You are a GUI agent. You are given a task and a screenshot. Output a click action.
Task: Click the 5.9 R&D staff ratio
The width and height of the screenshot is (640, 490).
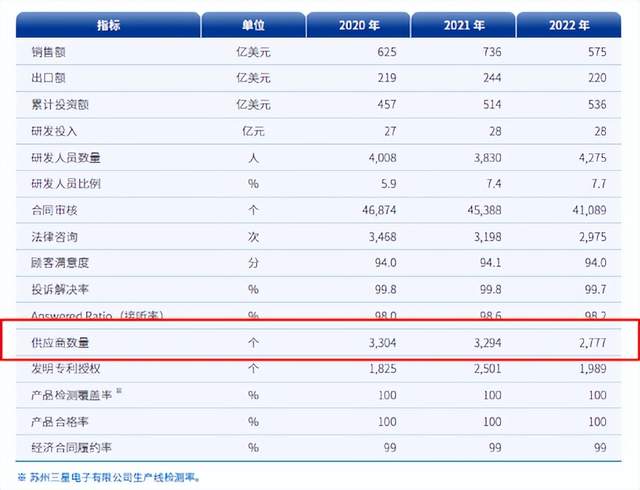click(x=388, y=184)
